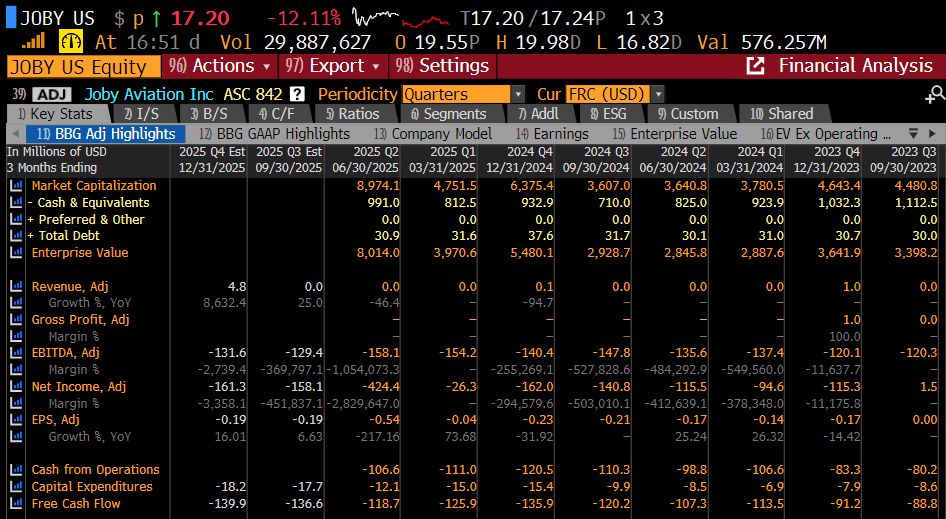This screenshot has height=519, width=946.
Task: Open chart icon for EPS, Adj row
Action: pyautogui.click(x=16, y=420)
